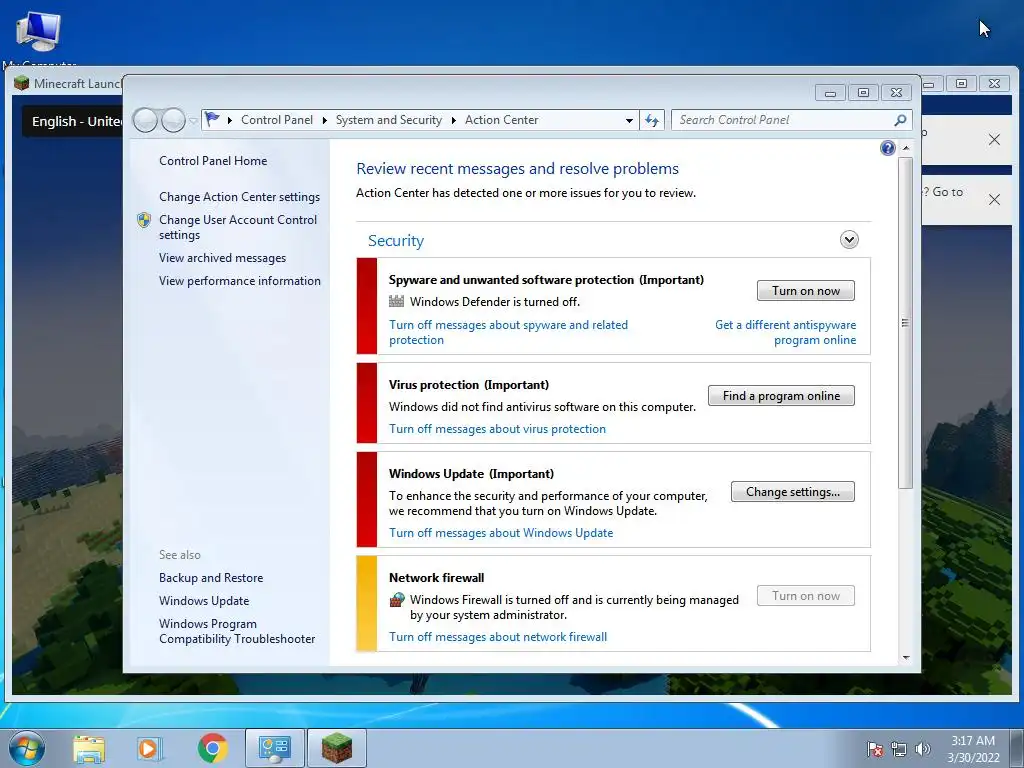Select Action Center breadcrumb
Viewport: 1024px width, 768px height.
502,120
